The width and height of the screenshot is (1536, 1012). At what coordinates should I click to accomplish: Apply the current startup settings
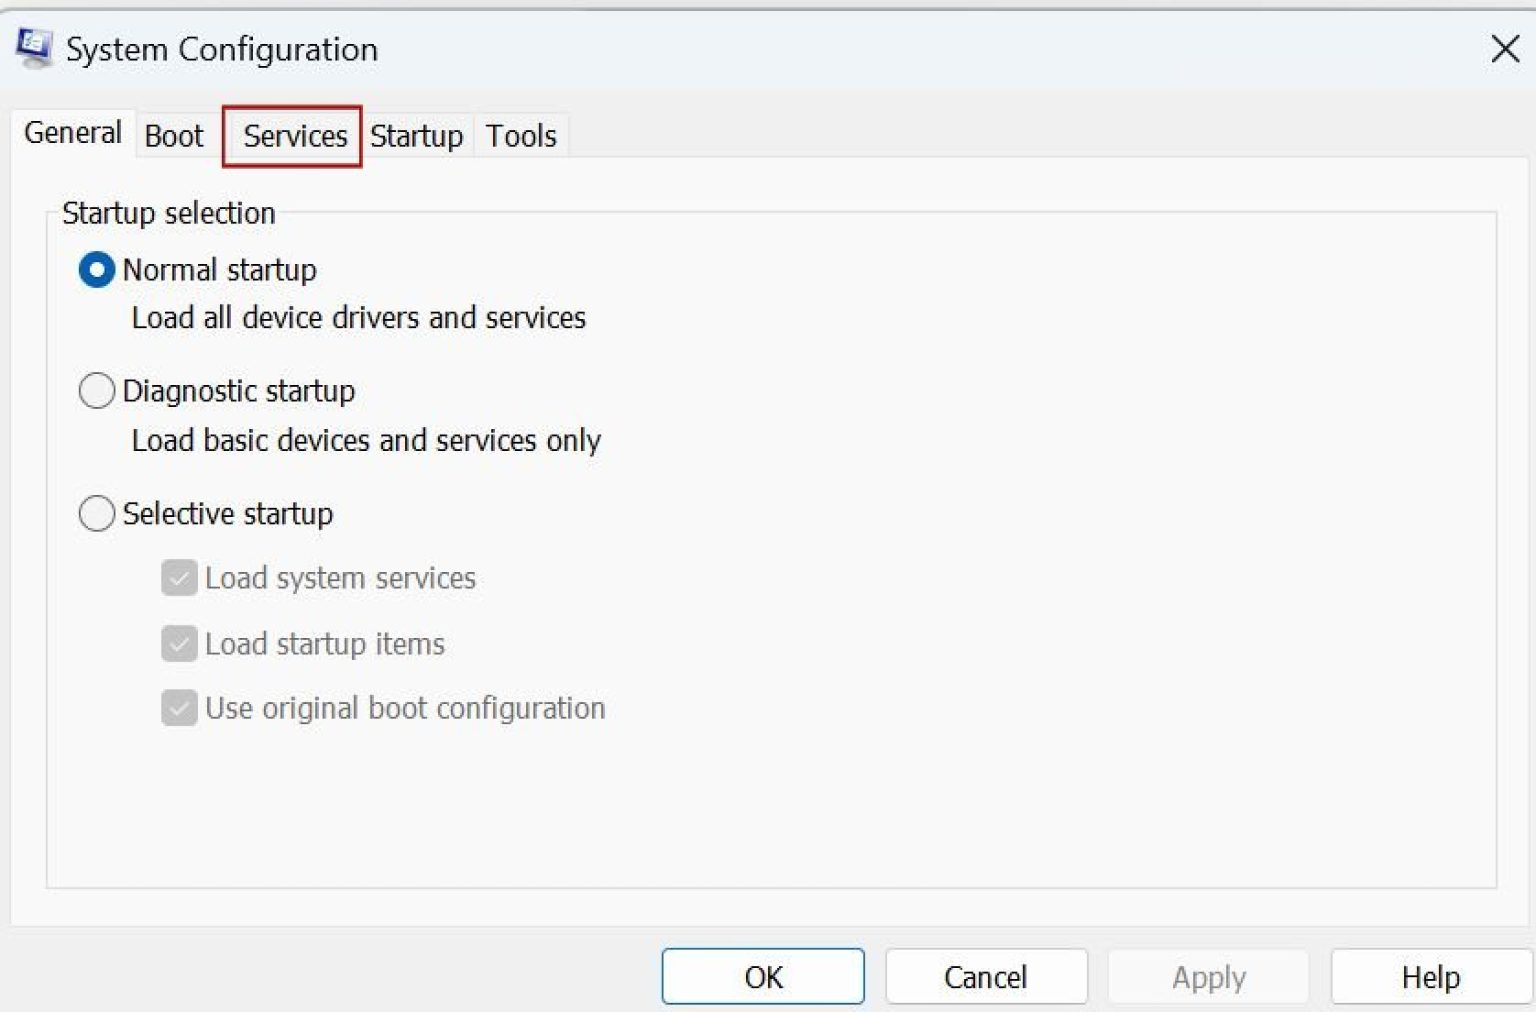click(1208, 976)
